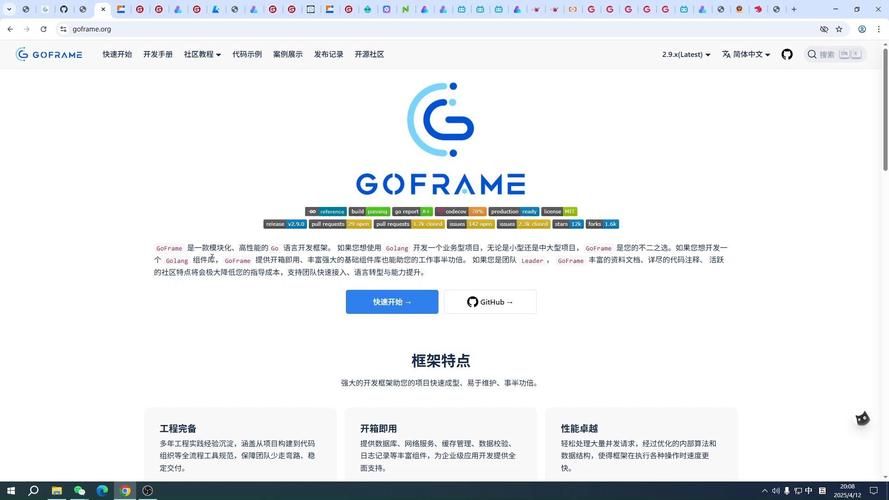Click the pull requests open badge

(340, 224)
